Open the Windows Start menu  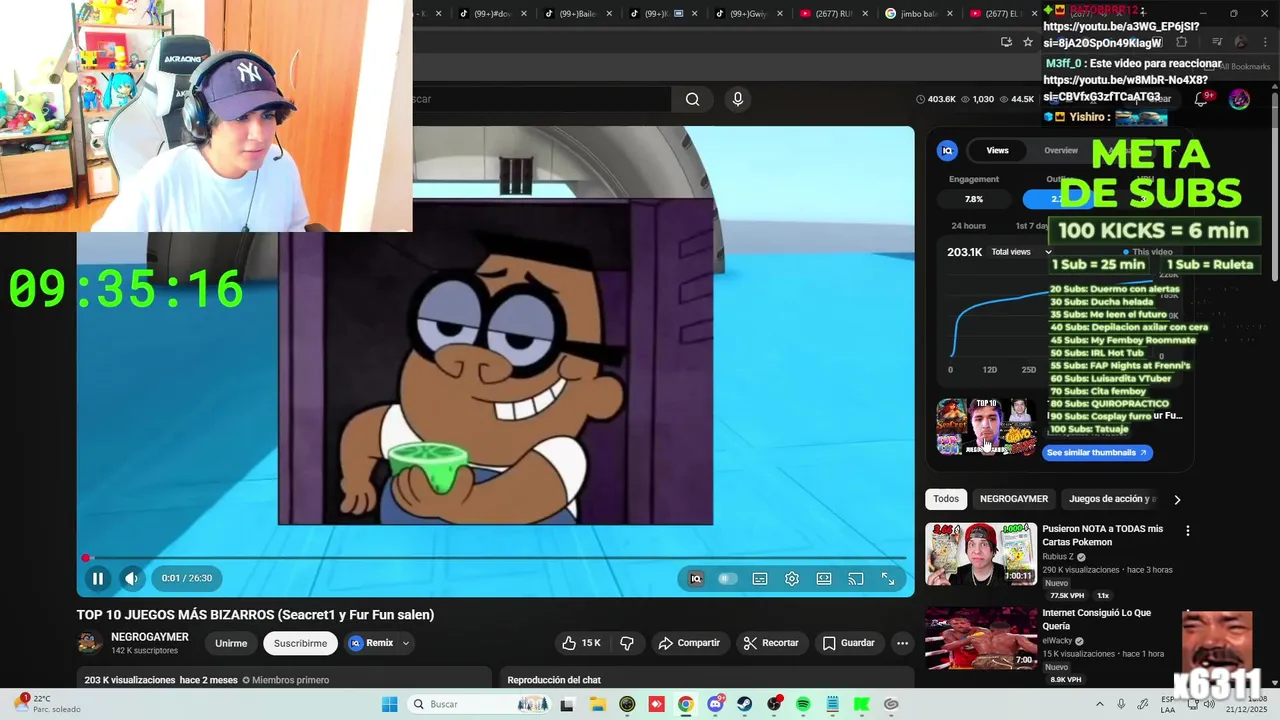pyautogui.click(x=389, y=704)
